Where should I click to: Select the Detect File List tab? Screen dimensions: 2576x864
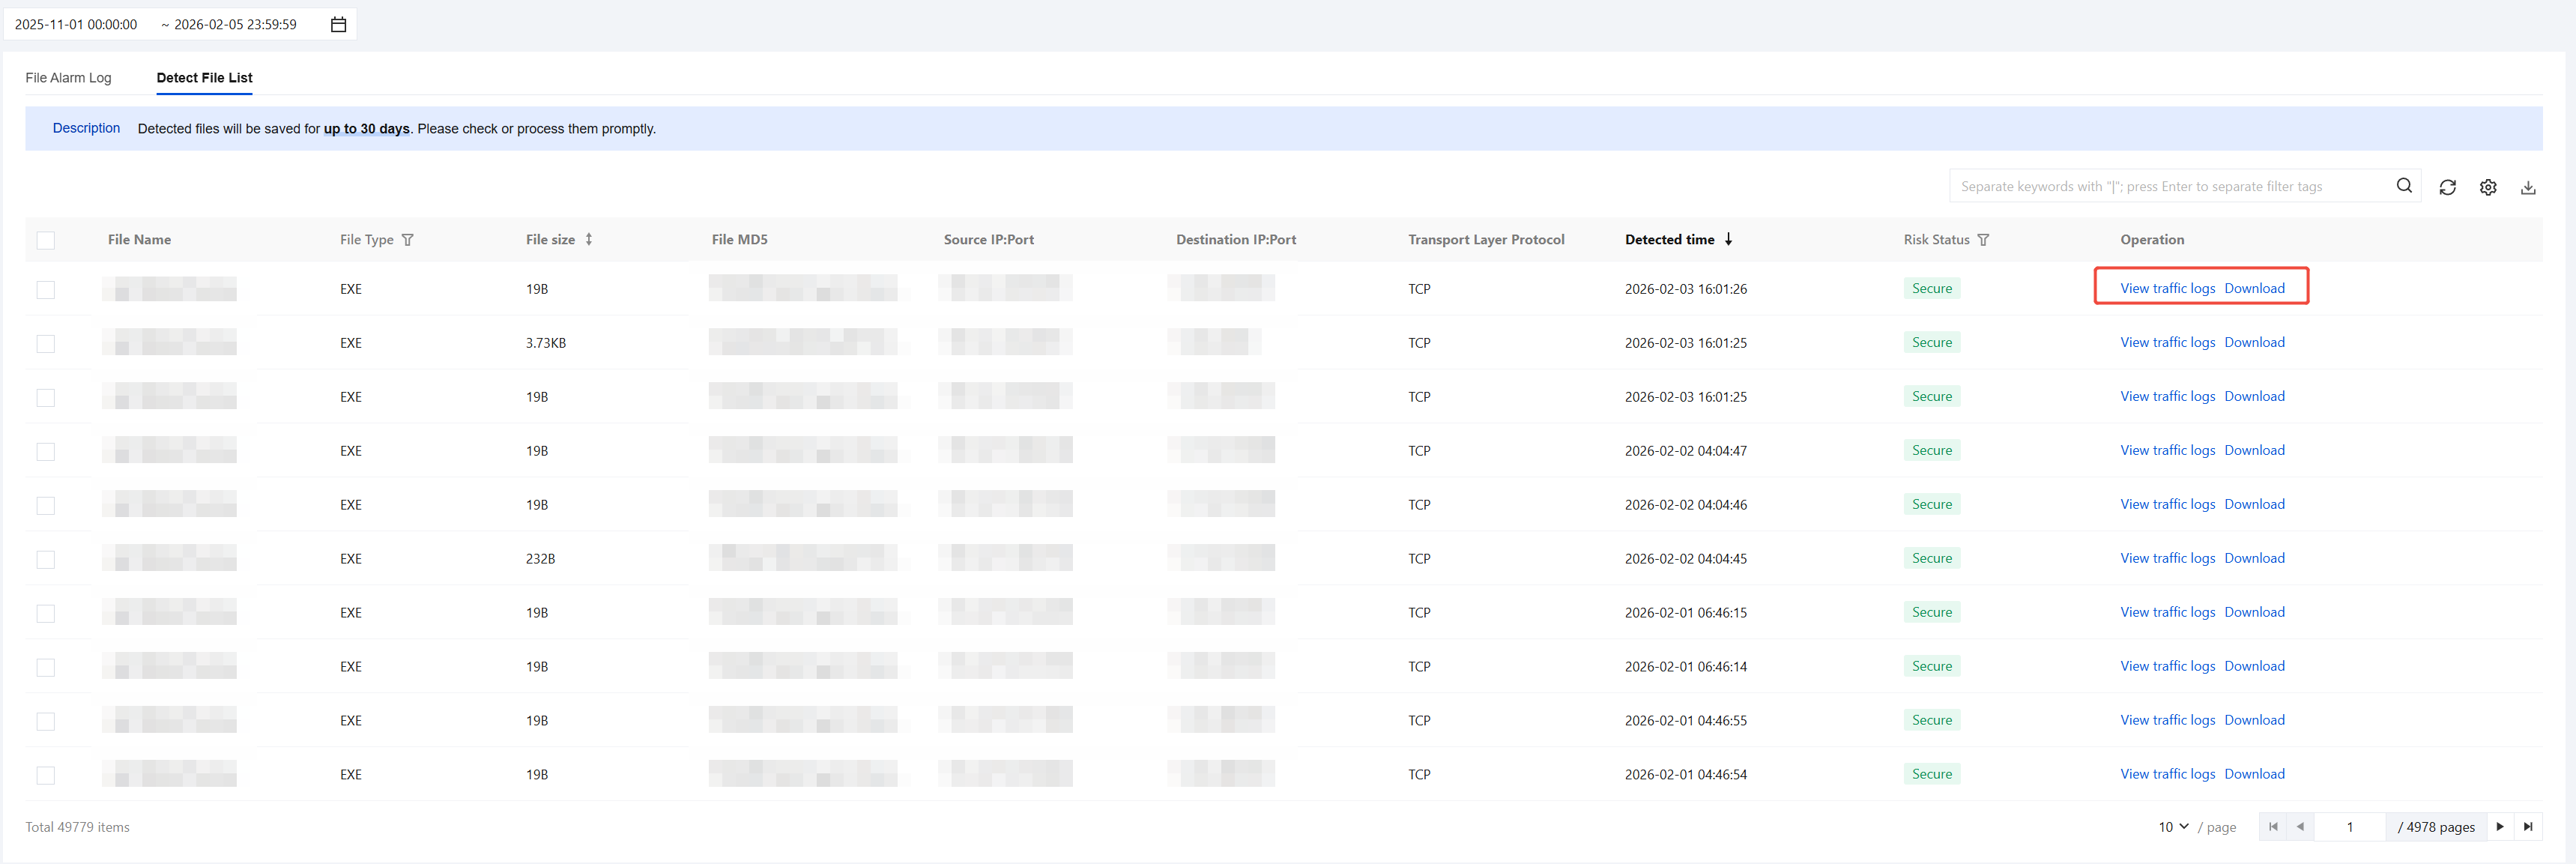coord(204,78)
